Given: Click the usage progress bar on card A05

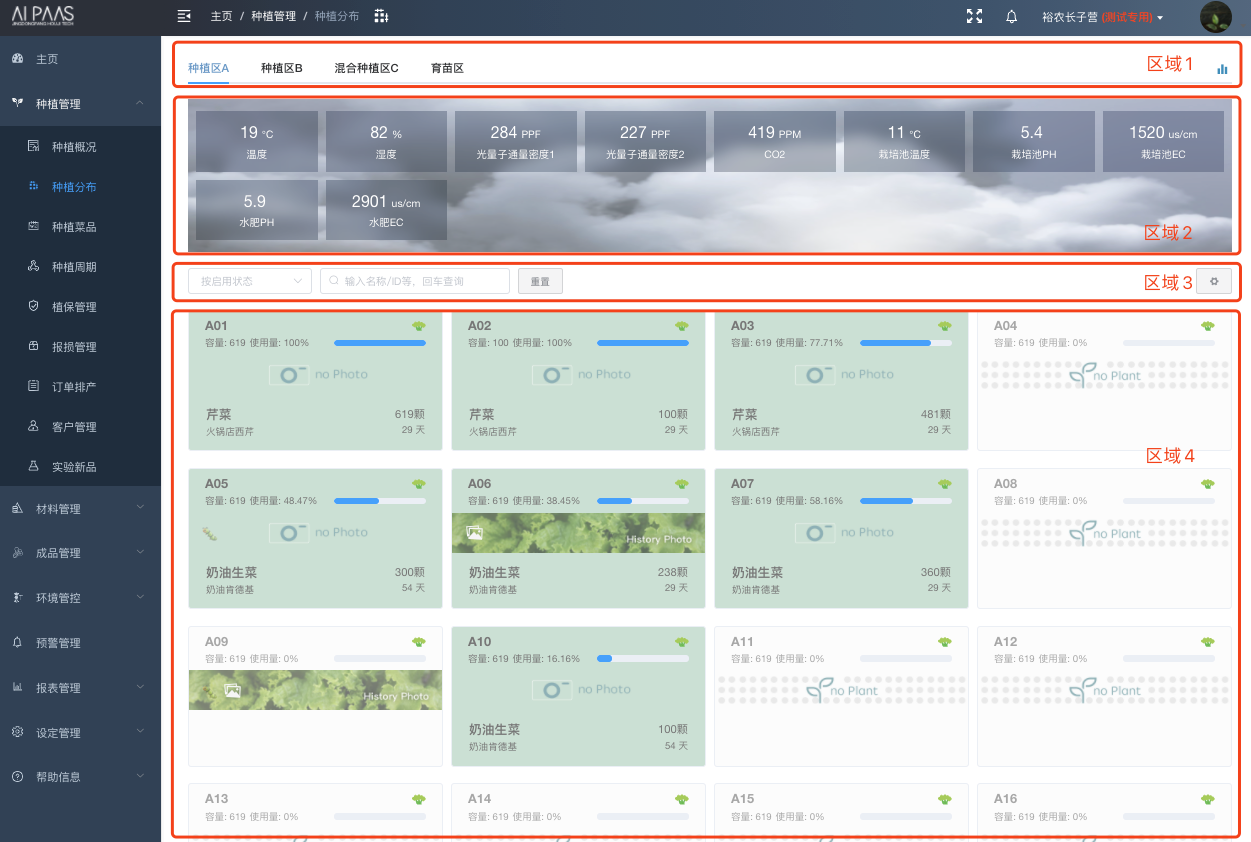Looking at the screenshot, I should [x=380, y=501].
